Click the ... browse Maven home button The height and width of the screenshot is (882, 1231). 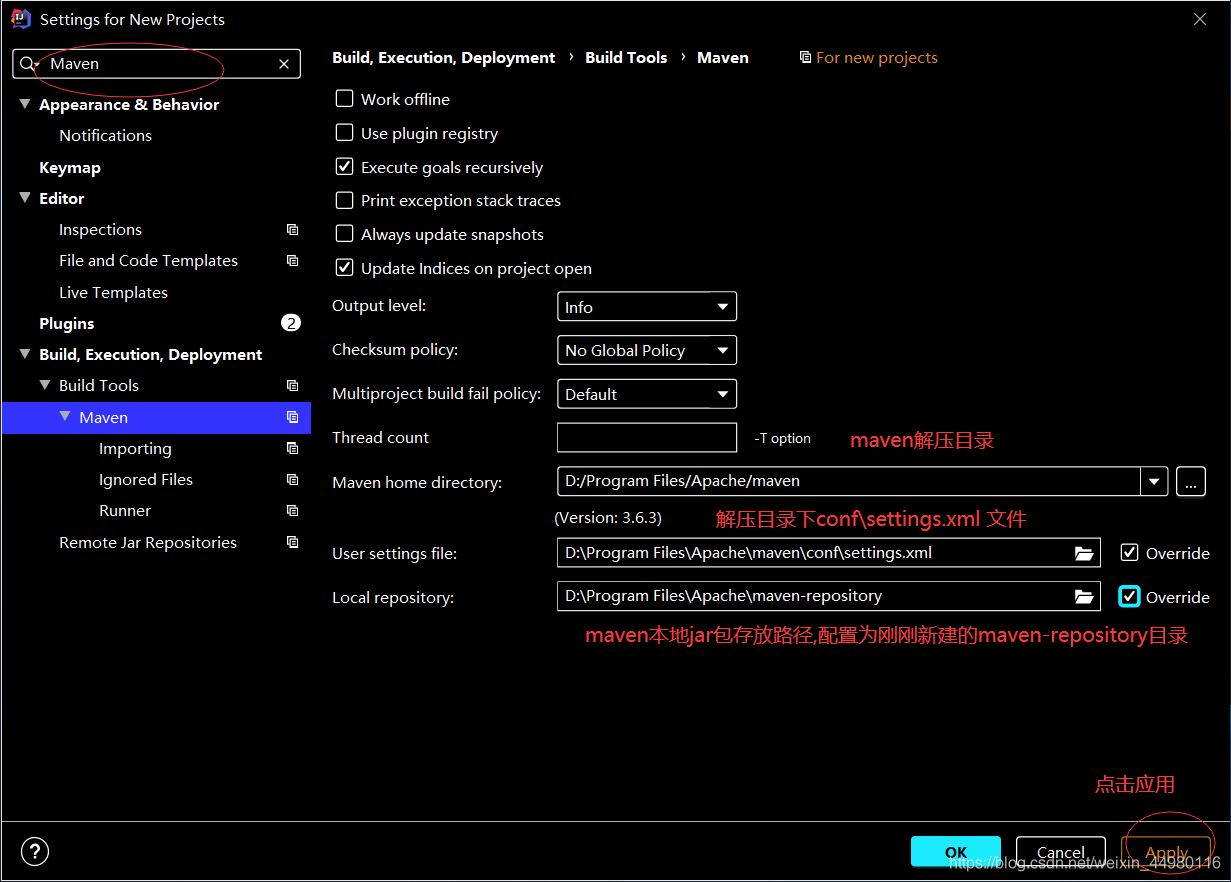point(1191,481)
